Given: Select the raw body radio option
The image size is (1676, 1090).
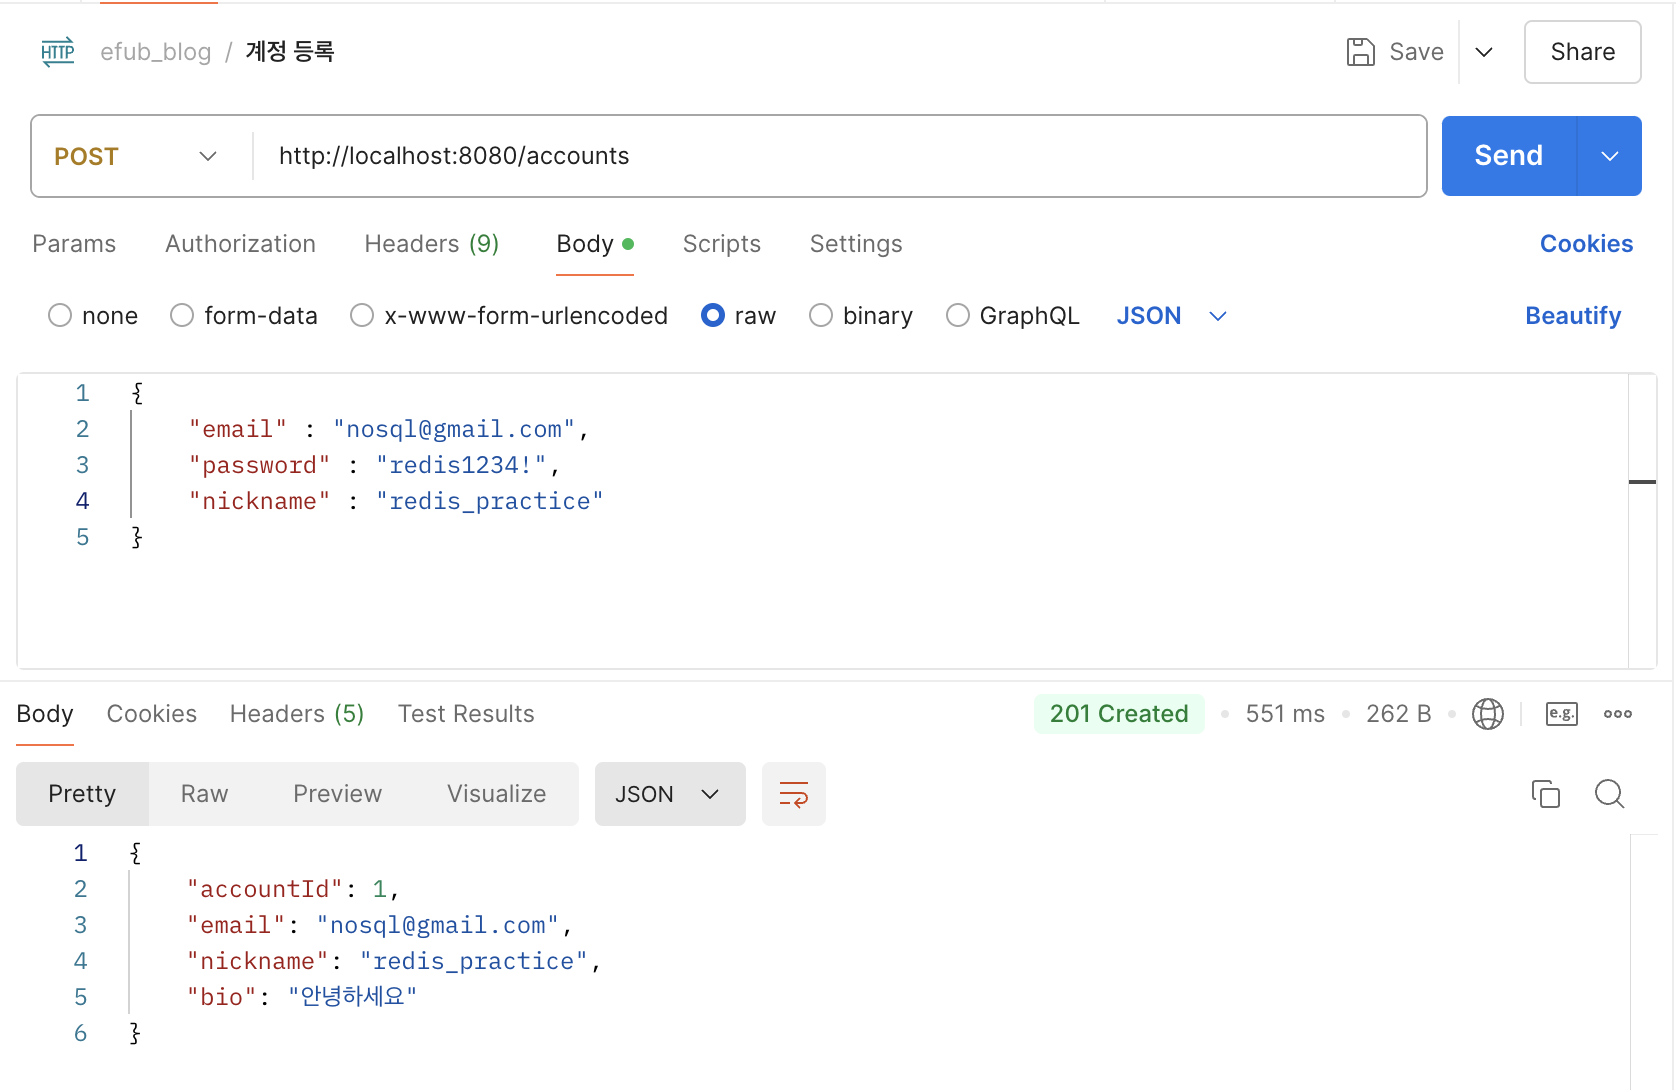Looking at the screenshot, I should pyautogui.click(x=713, y=316).
